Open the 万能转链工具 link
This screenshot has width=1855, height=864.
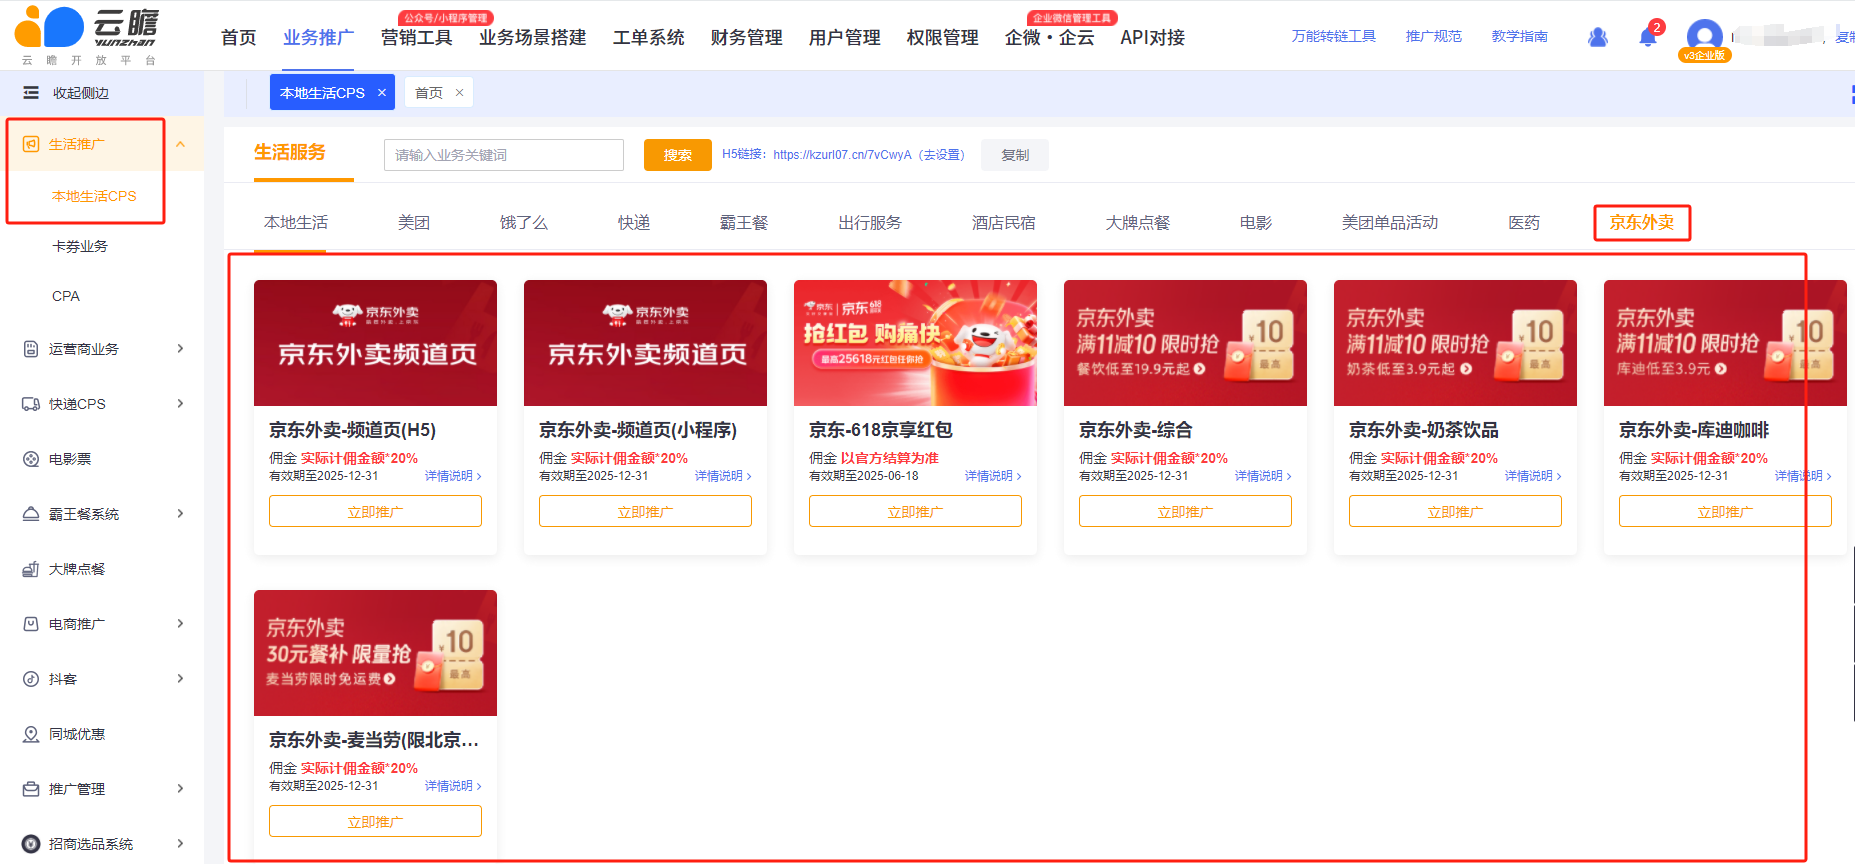[x=1333, y=36]
